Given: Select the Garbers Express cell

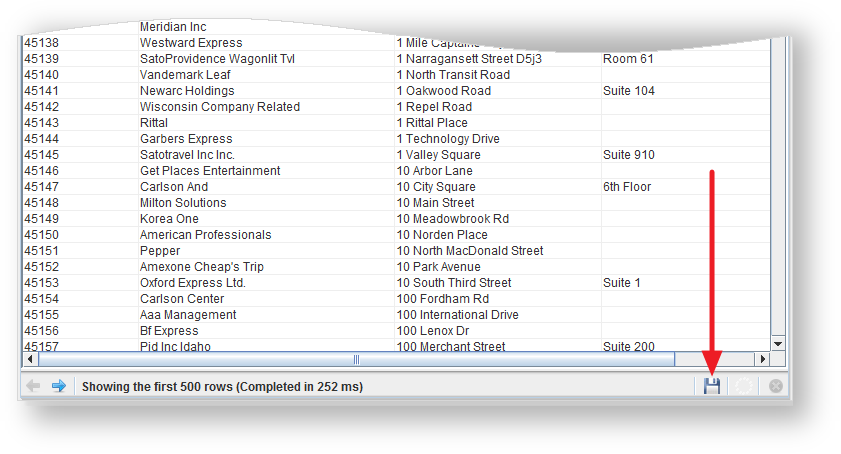Looking at the screenshot, I should tap(266, 138).
